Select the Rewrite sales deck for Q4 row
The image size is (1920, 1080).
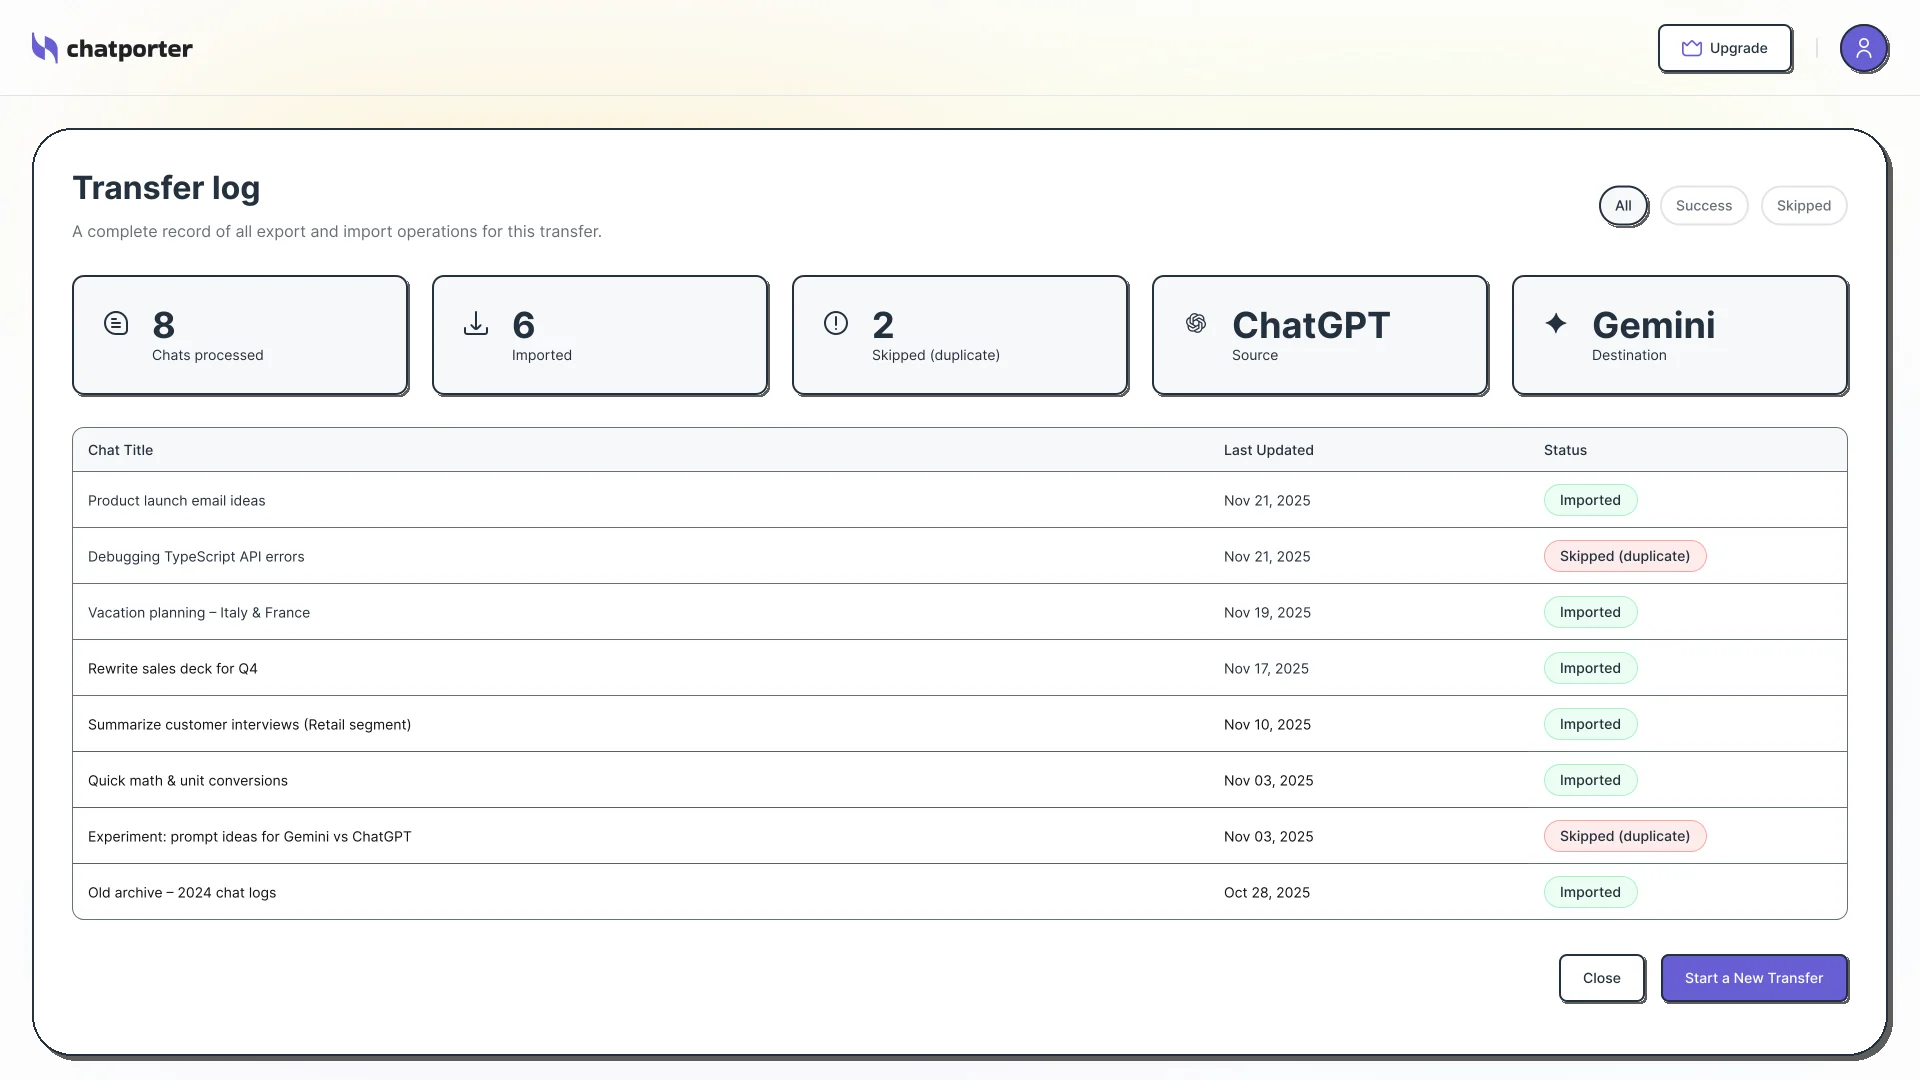coord(173,669)
